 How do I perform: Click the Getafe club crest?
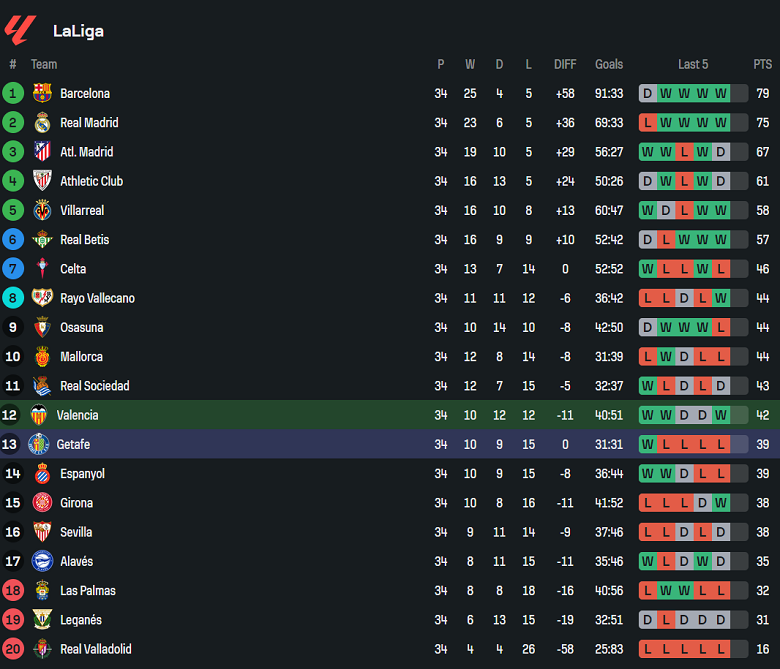click(39, 444)
